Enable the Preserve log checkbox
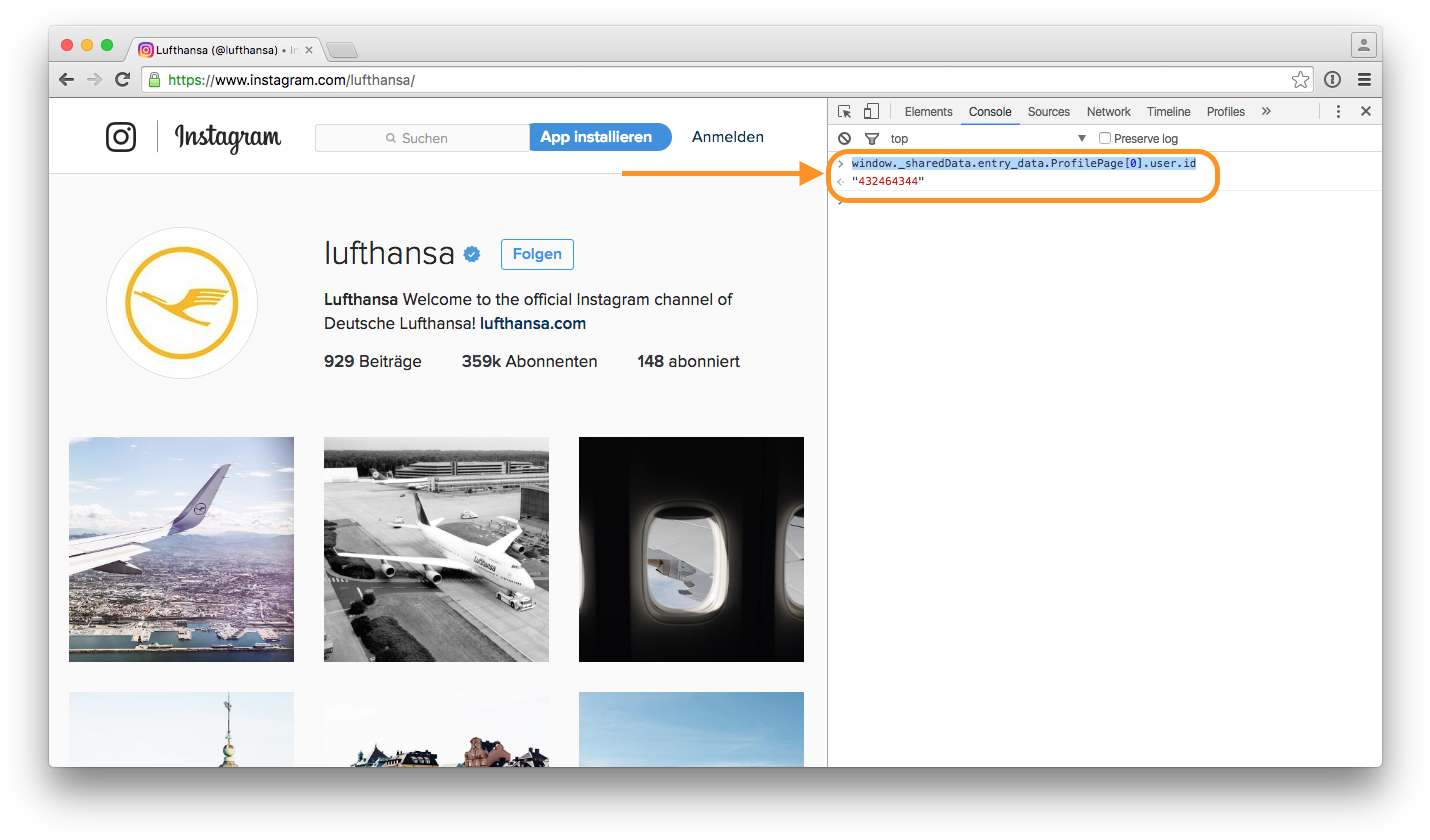The image size is (1430, 840). click(1104, 138)
